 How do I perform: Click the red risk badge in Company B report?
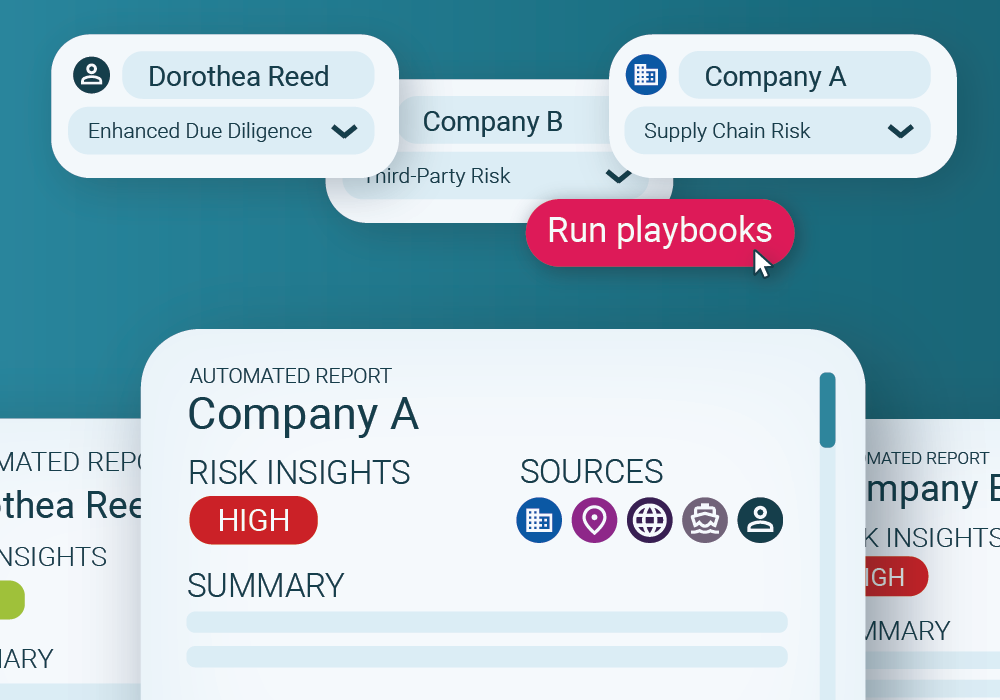pyautogui.click(x=896, y=576)
